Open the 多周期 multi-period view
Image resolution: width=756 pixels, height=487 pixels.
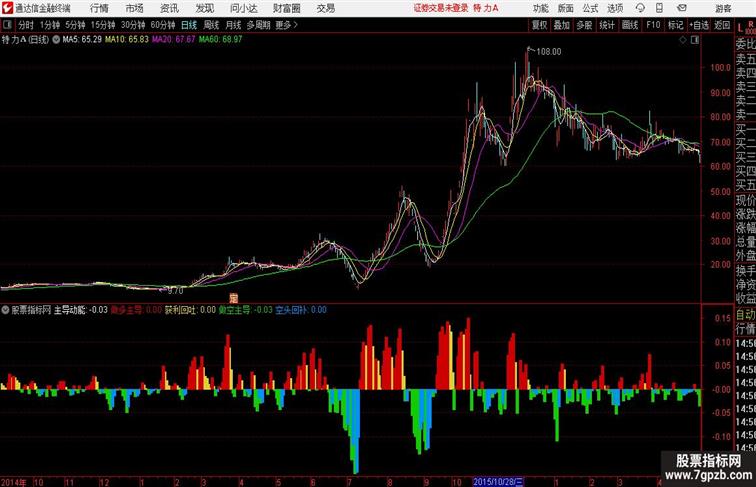click(x=258, y=25)
